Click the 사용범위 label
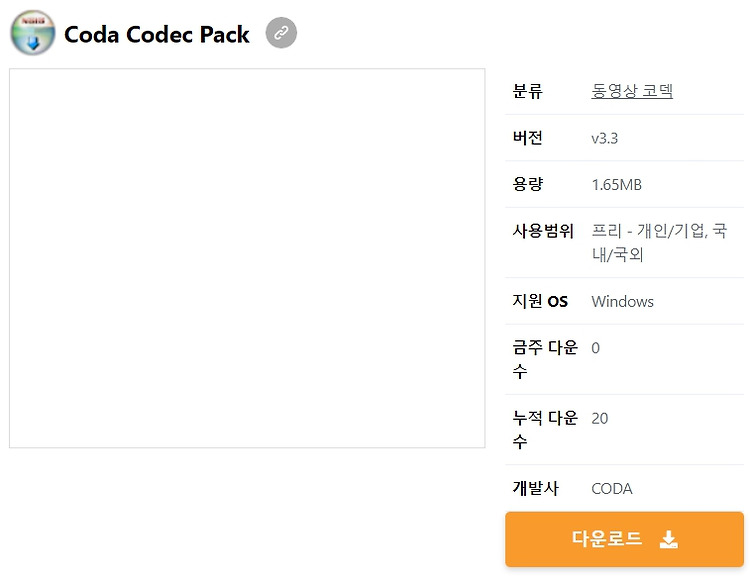This screenshot has height=576, width=750. [543, 231]
